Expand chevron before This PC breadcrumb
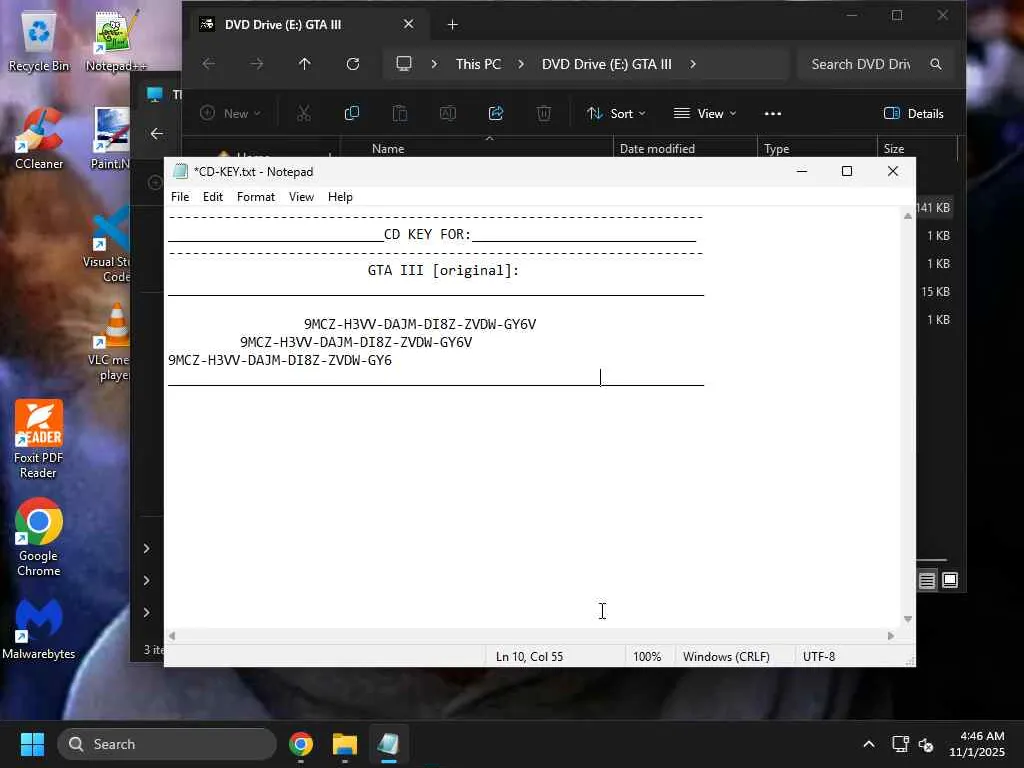The image size is (1024, 768). [x=434, y=64]
